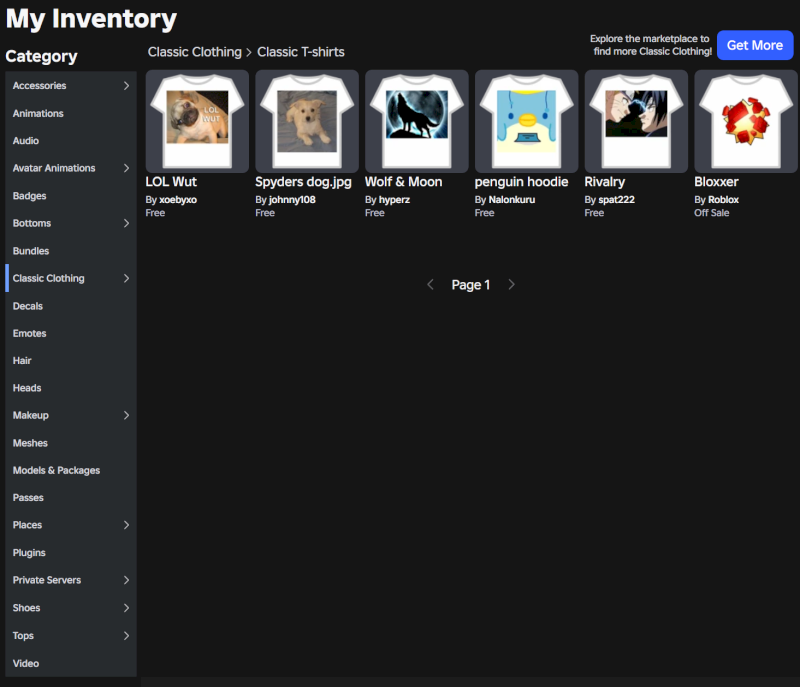Open the Emotes category
This screenshot has width=800, height=687.
[x=30, y=334]
